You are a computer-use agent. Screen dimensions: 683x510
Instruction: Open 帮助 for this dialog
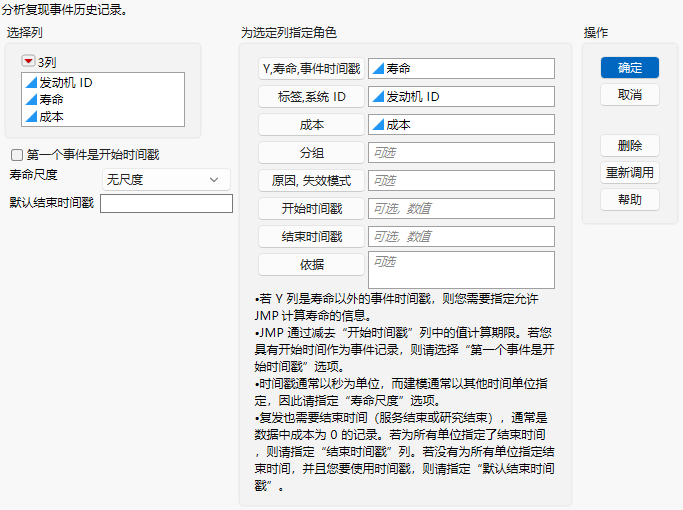click(629, 199)
